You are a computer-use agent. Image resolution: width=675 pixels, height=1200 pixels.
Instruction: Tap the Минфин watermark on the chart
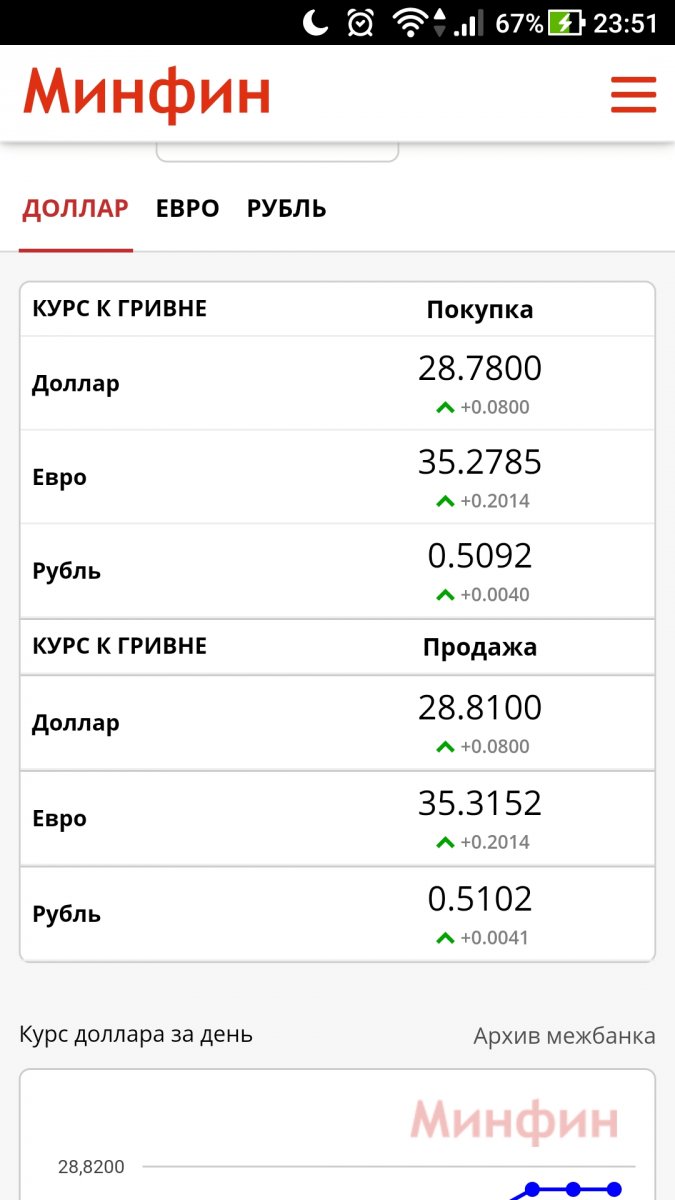click(x=514, y=1121)
